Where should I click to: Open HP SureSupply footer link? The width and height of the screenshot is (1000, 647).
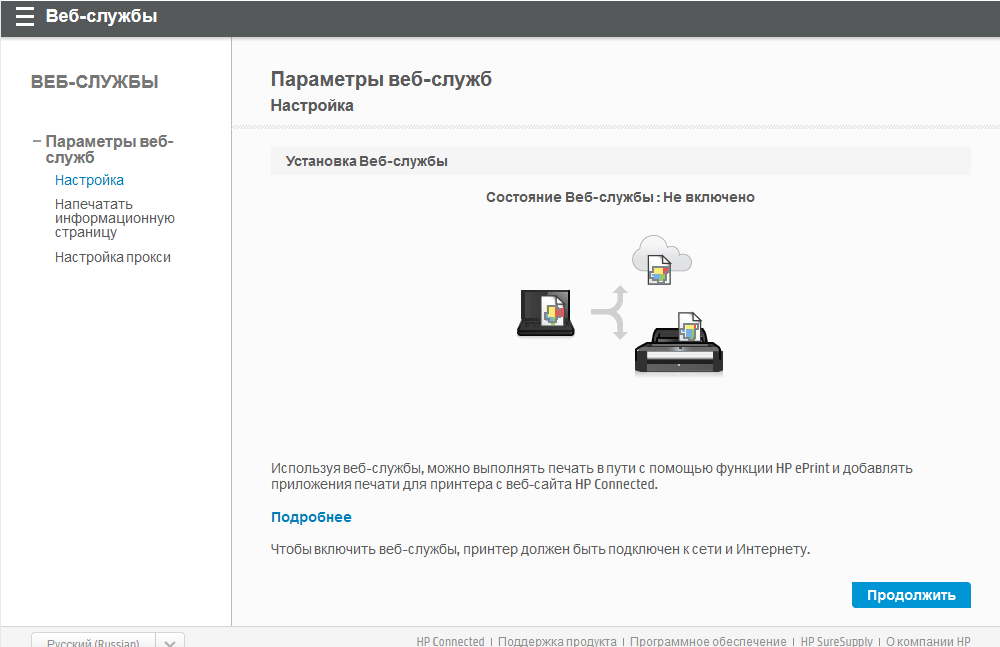point(836,641)
